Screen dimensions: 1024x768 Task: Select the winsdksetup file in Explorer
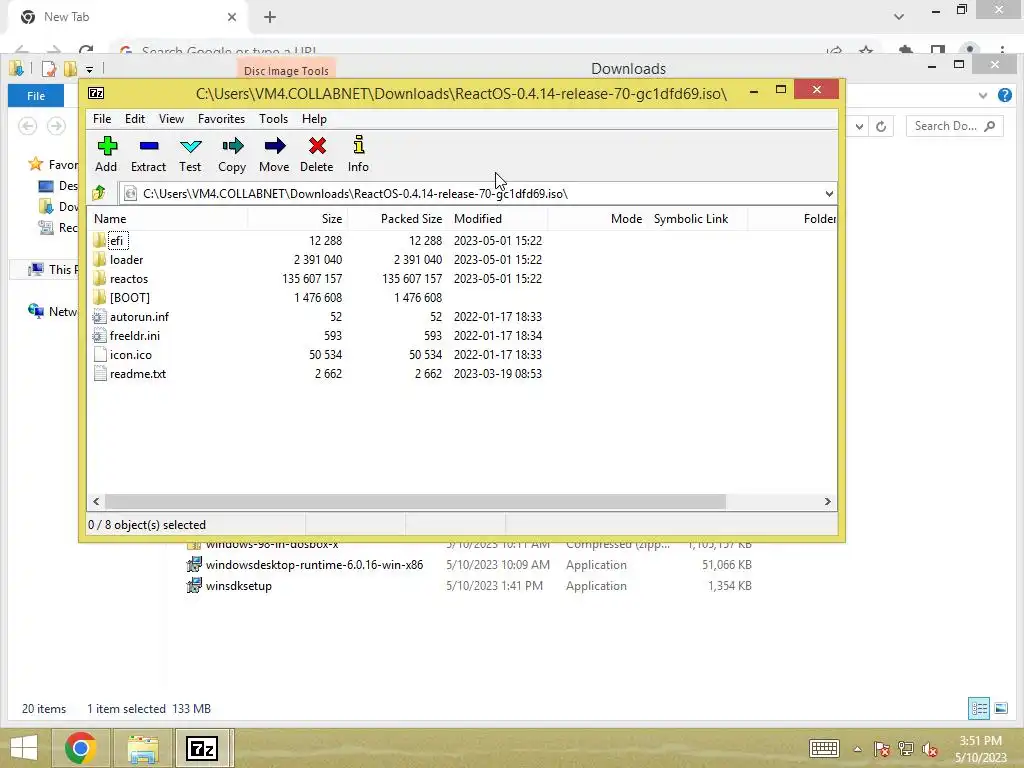coord(238,586)
